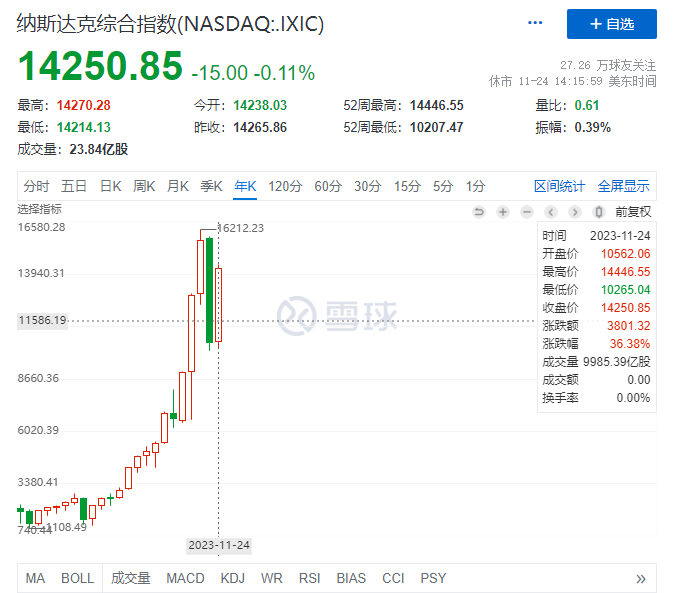678x593 pixels.
Task: Click the current price 14250.85
Action: [x=100, y=66]
